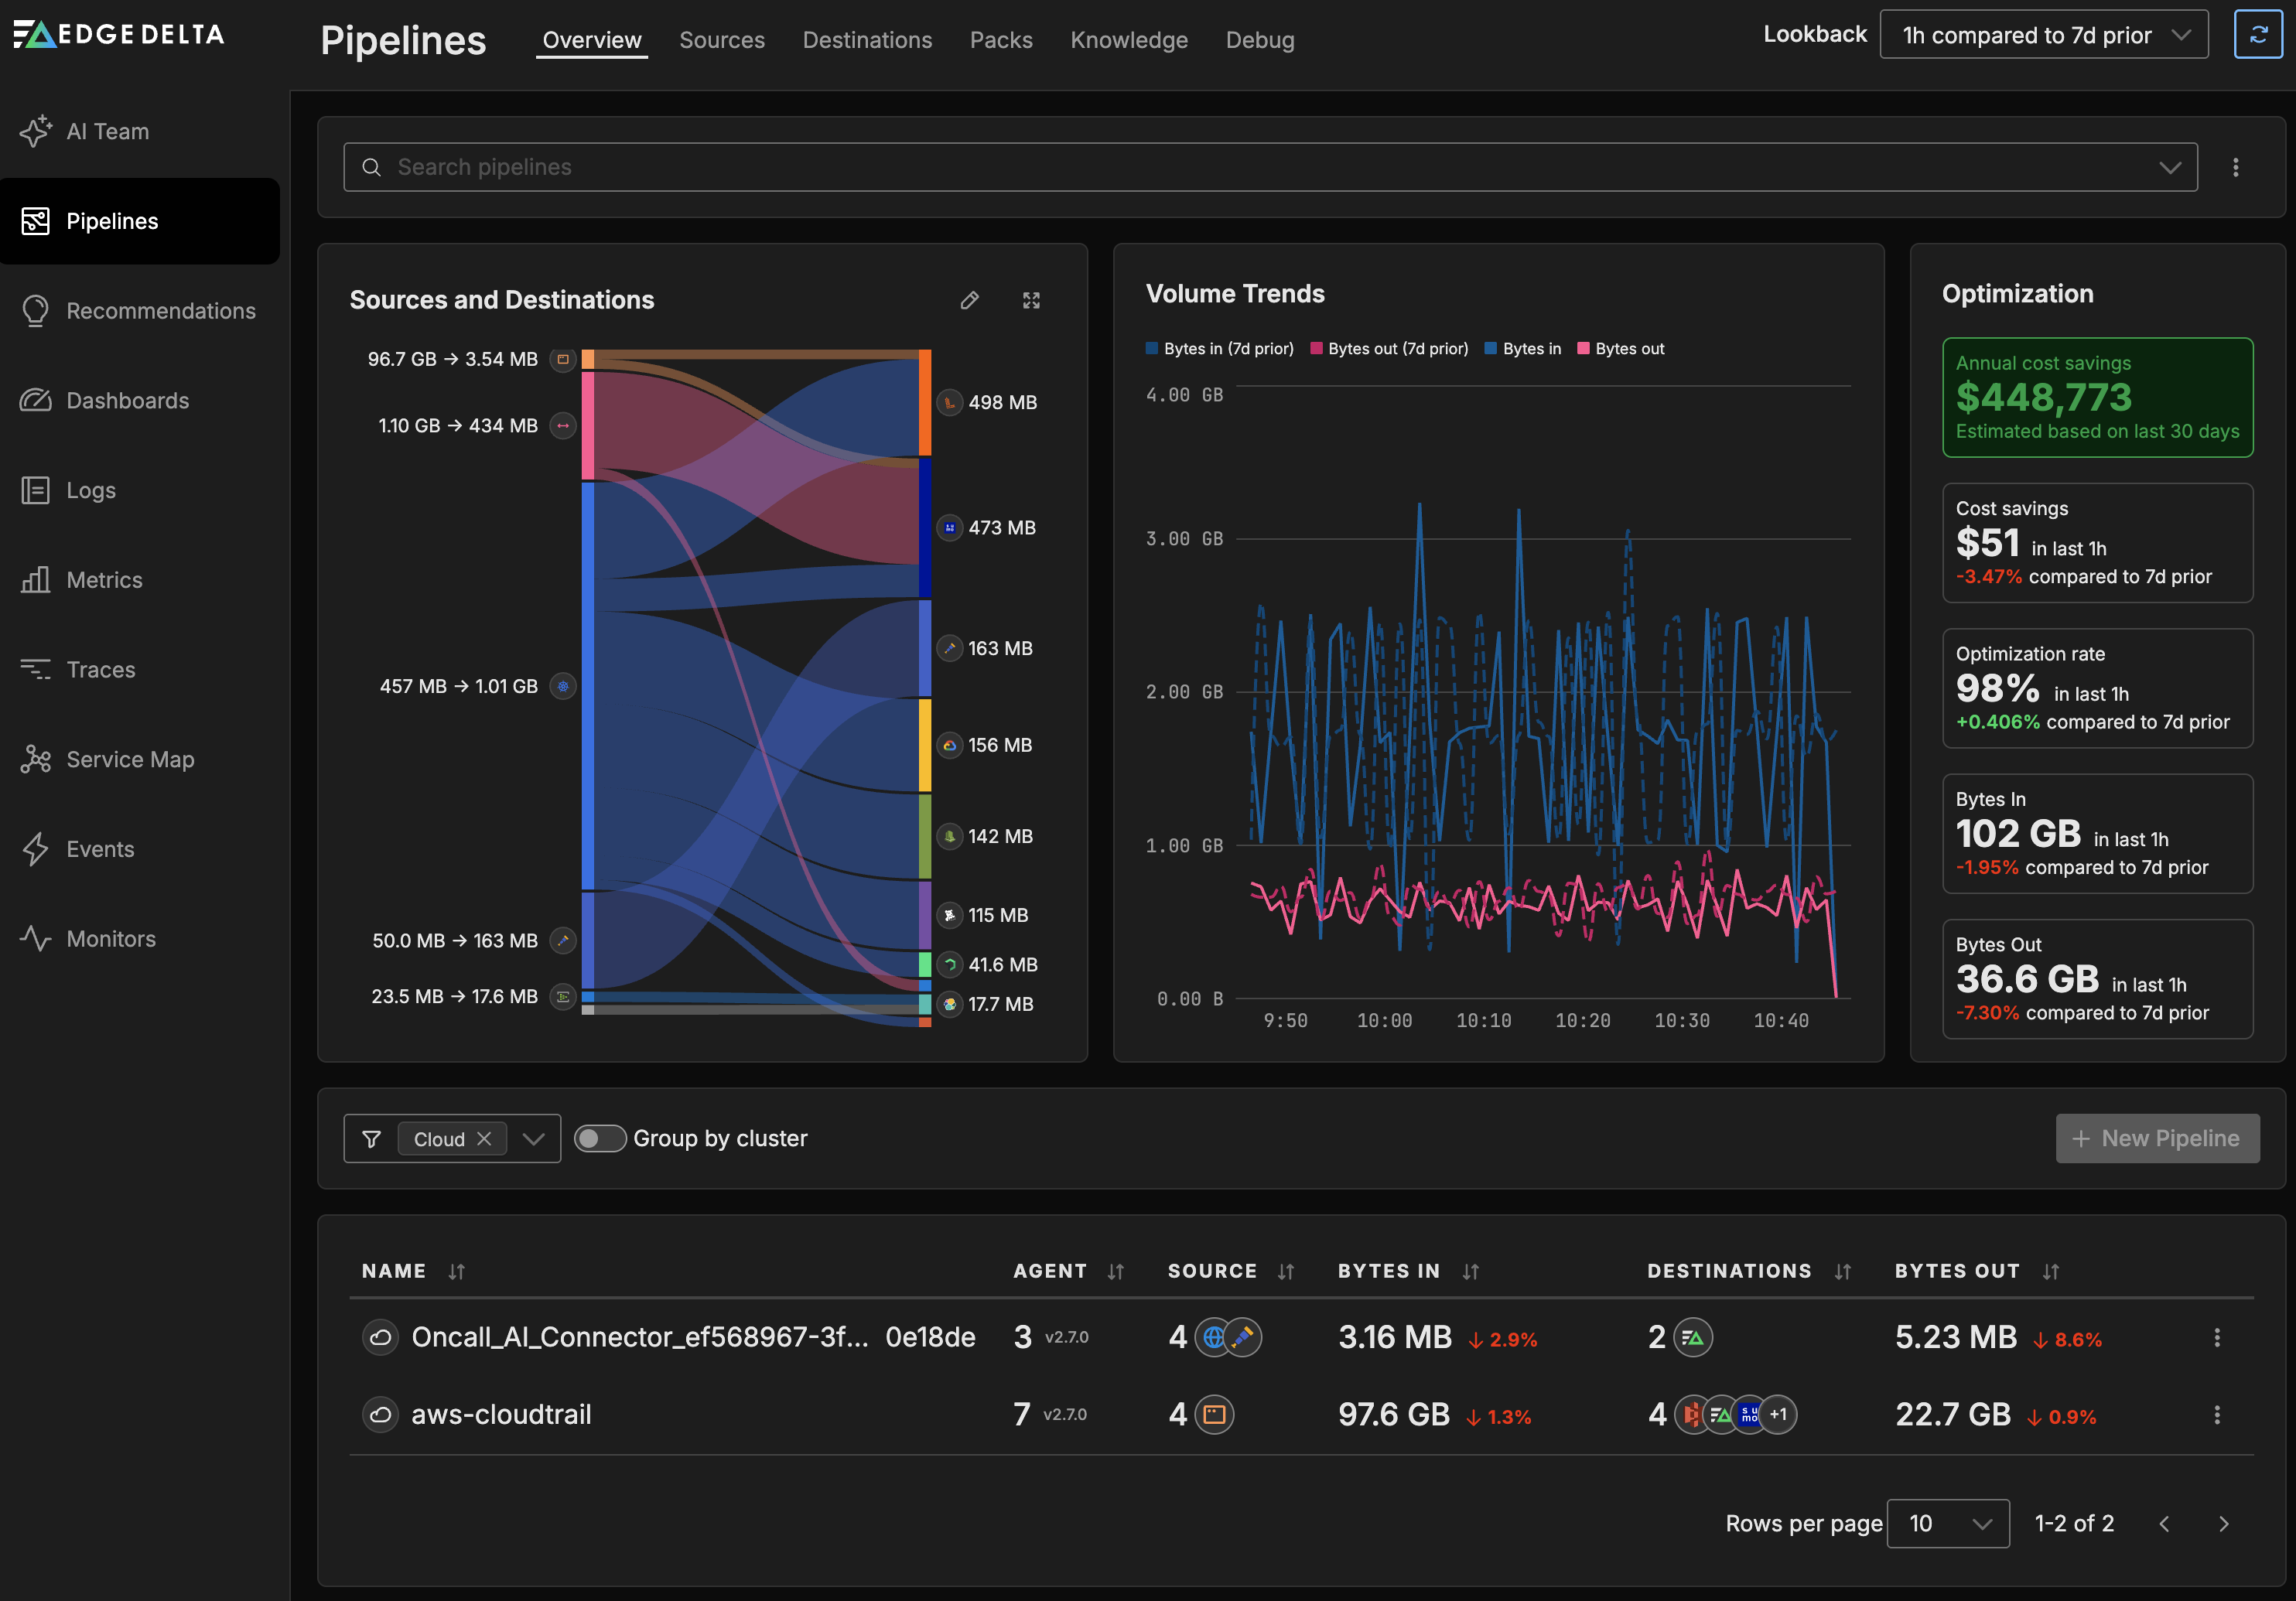
Task: Expand the Cloud filter dropdown chevron
Action: pyautogui.click(x=534, y=1139)
